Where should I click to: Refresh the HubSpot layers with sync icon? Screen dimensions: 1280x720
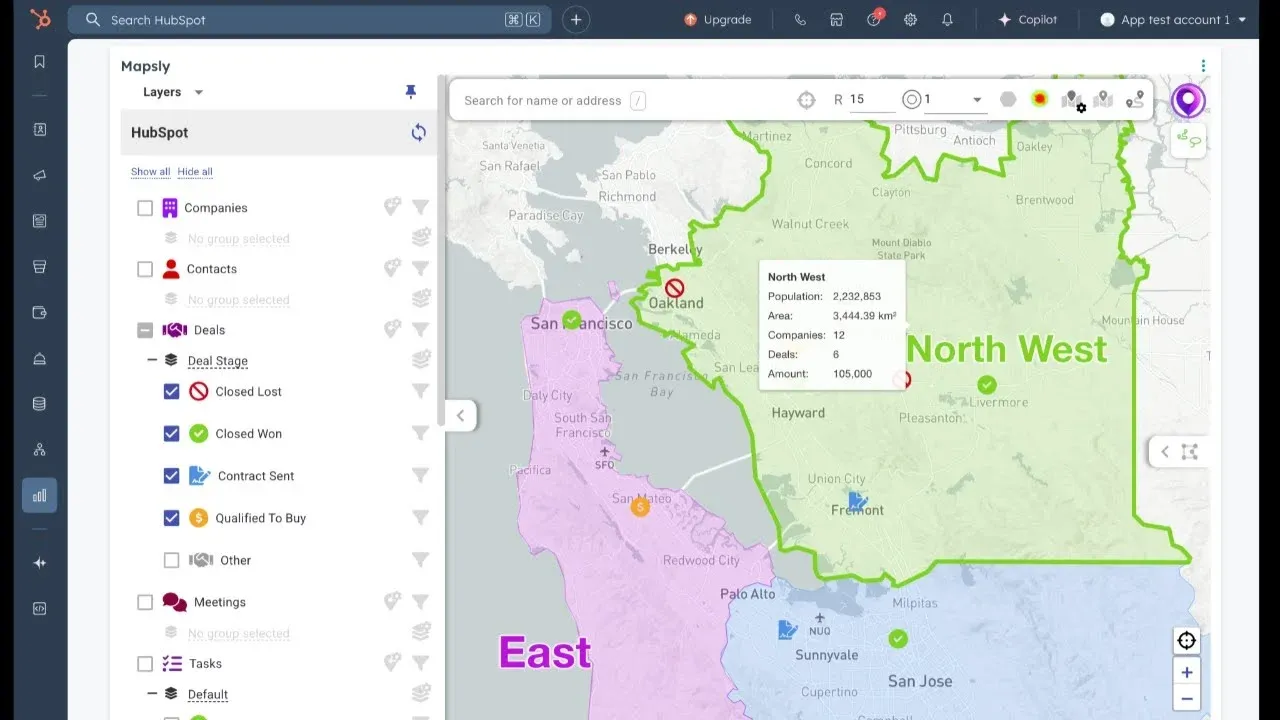[x=418, y=132]
